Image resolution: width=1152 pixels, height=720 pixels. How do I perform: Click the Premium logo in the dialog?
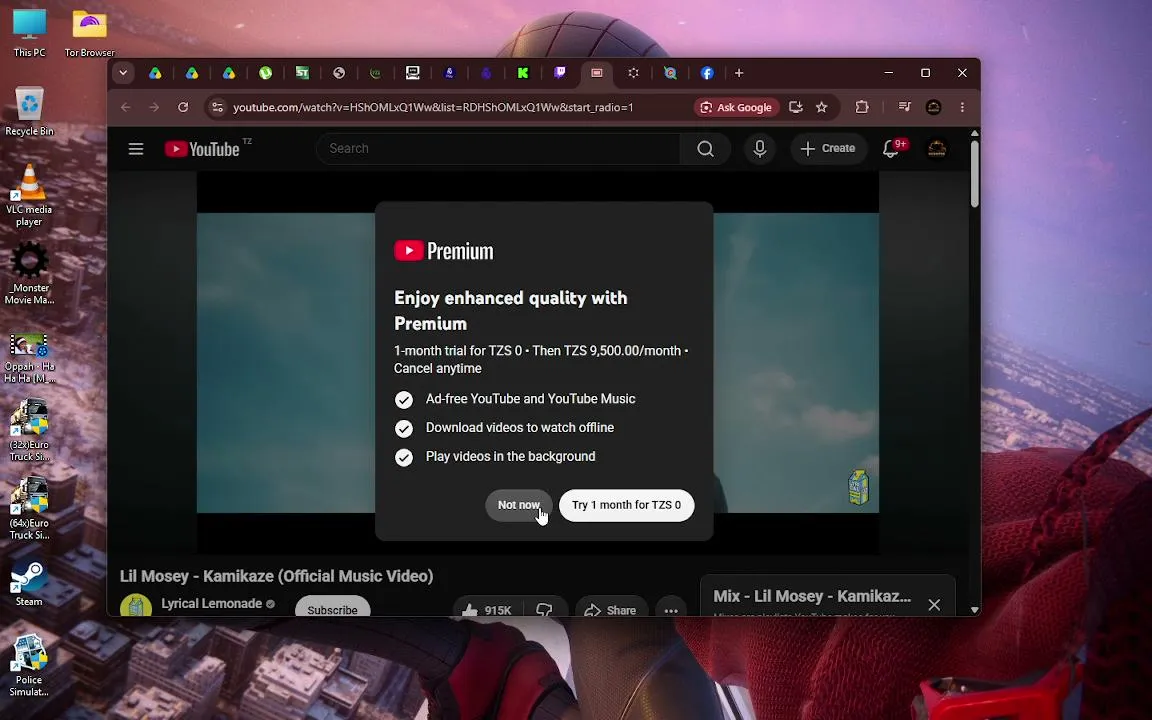tap(444, 251)
